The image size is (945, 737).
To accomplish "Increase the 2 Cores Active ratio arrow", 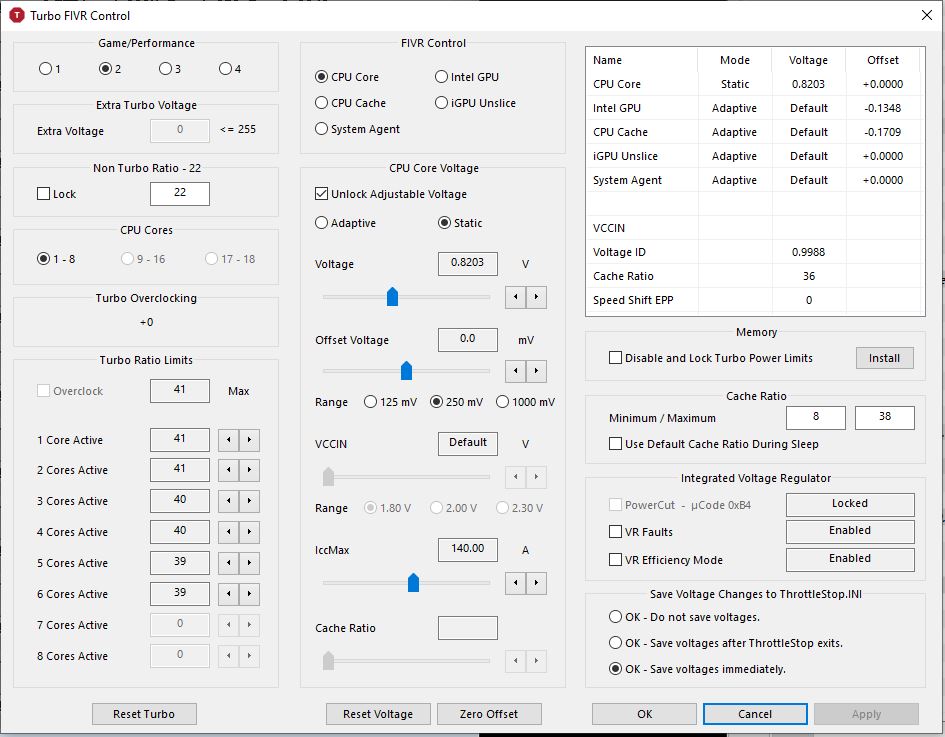I will tap(250, 470).
